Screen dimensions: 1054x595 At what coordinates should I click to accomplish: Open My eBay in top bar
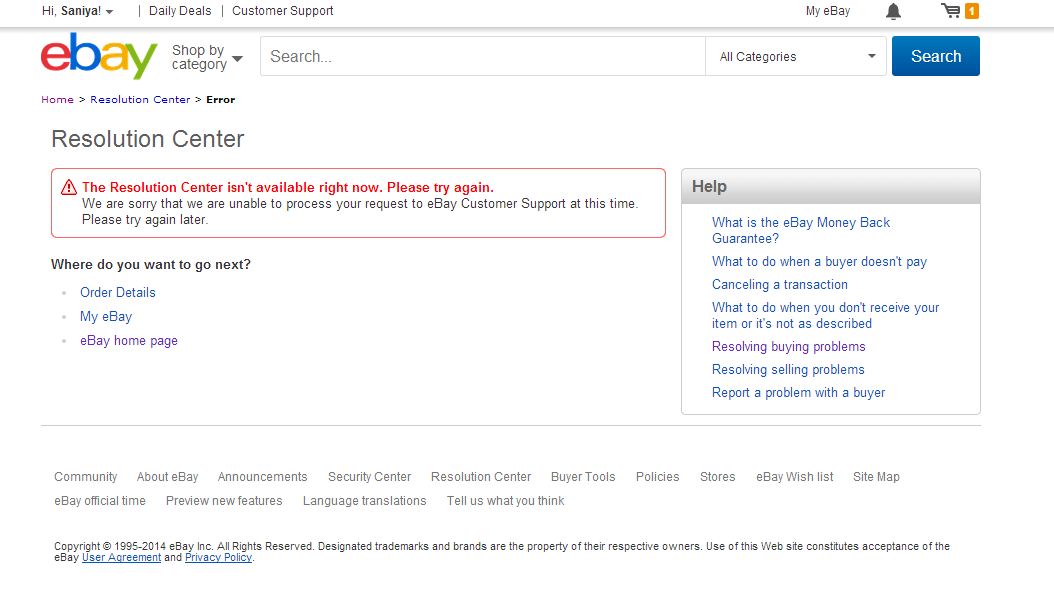click(828, 11)
